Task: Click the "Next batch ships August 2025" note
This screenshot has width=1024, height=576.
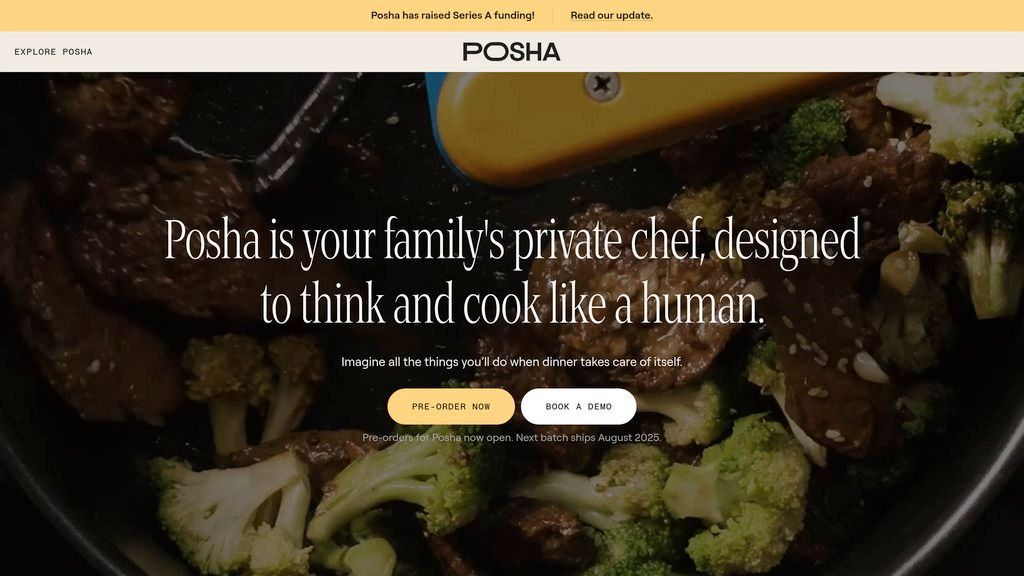Action: 588,438
